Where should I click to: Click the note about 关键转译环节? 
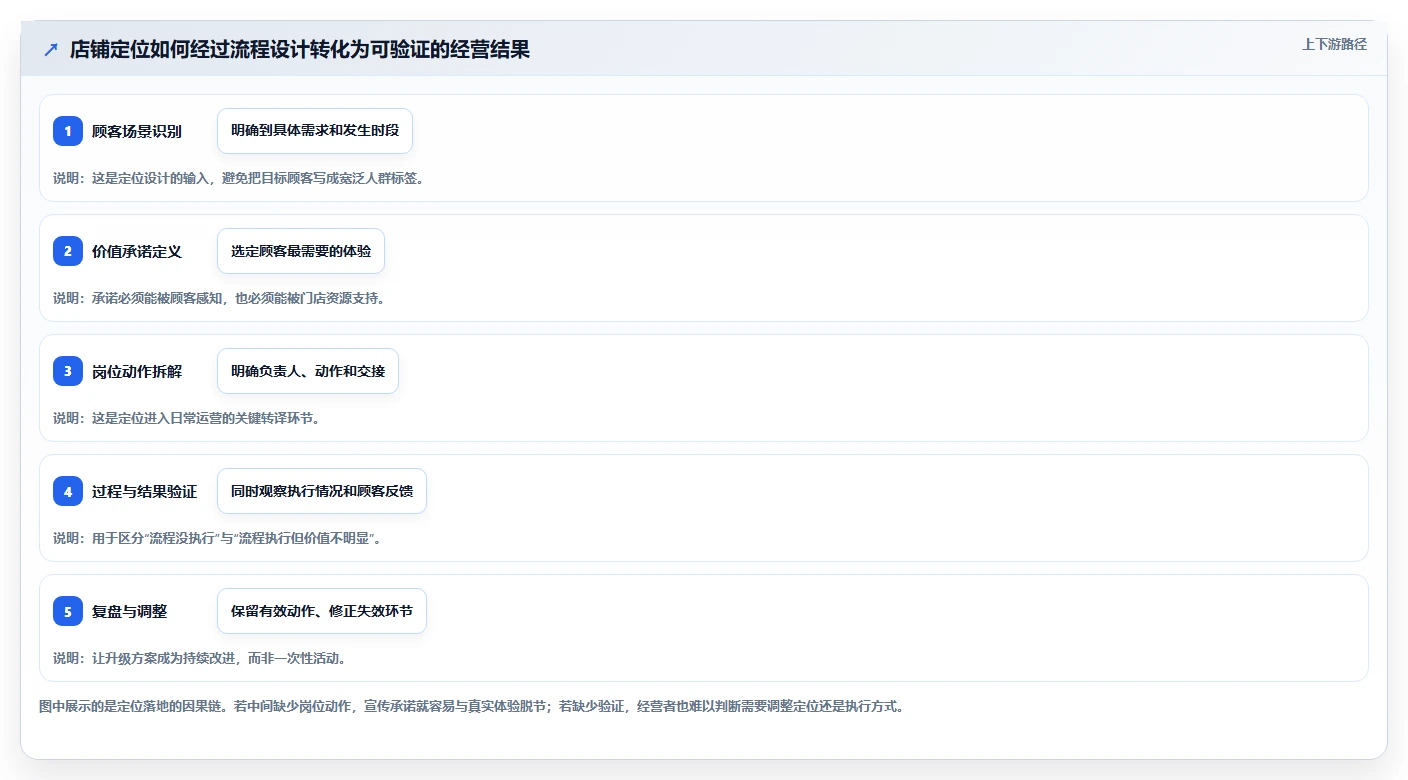click(187, 418)
